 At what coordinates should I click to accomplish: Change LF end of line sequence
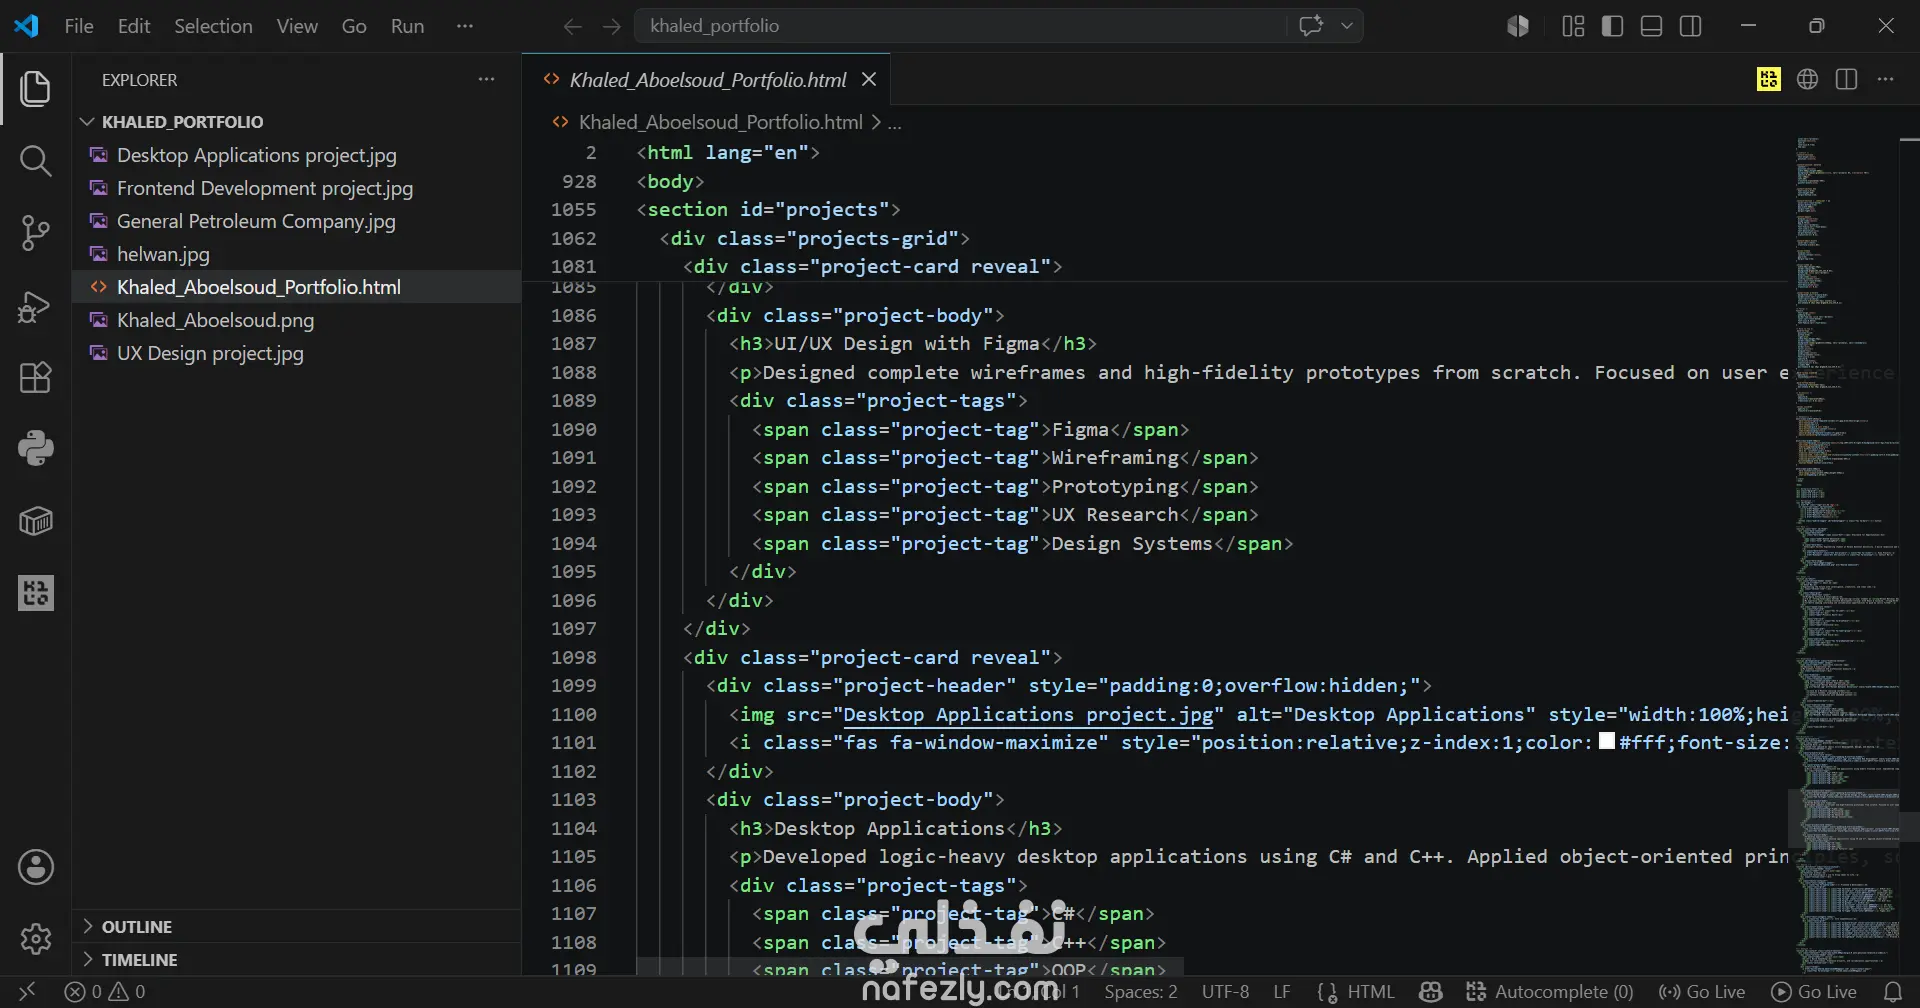pyautogui.click(x=1281, y=991)
